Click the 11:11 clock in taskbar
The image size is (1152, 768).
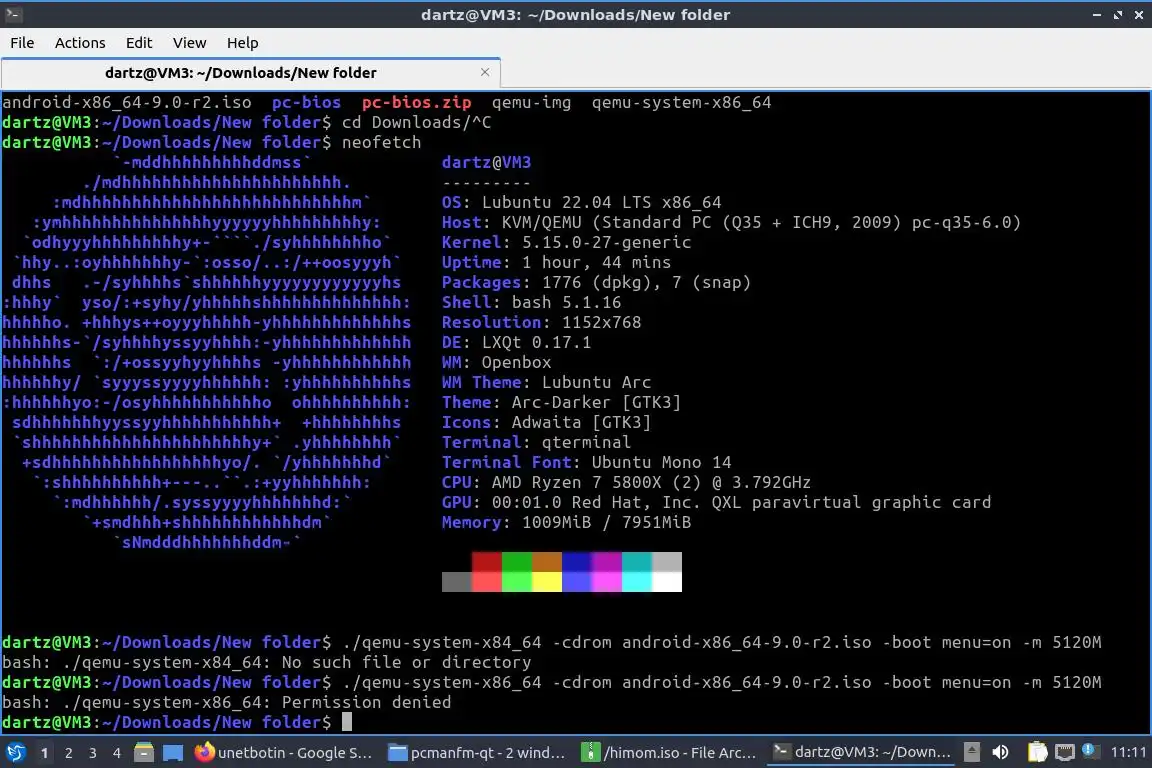(x=1128, y=752)
